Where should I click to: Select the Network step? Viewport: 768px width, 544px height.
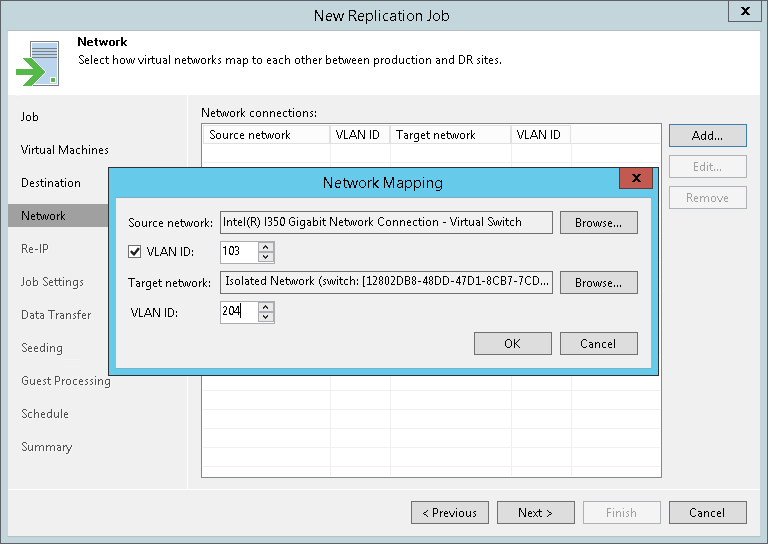click(58, 216)
